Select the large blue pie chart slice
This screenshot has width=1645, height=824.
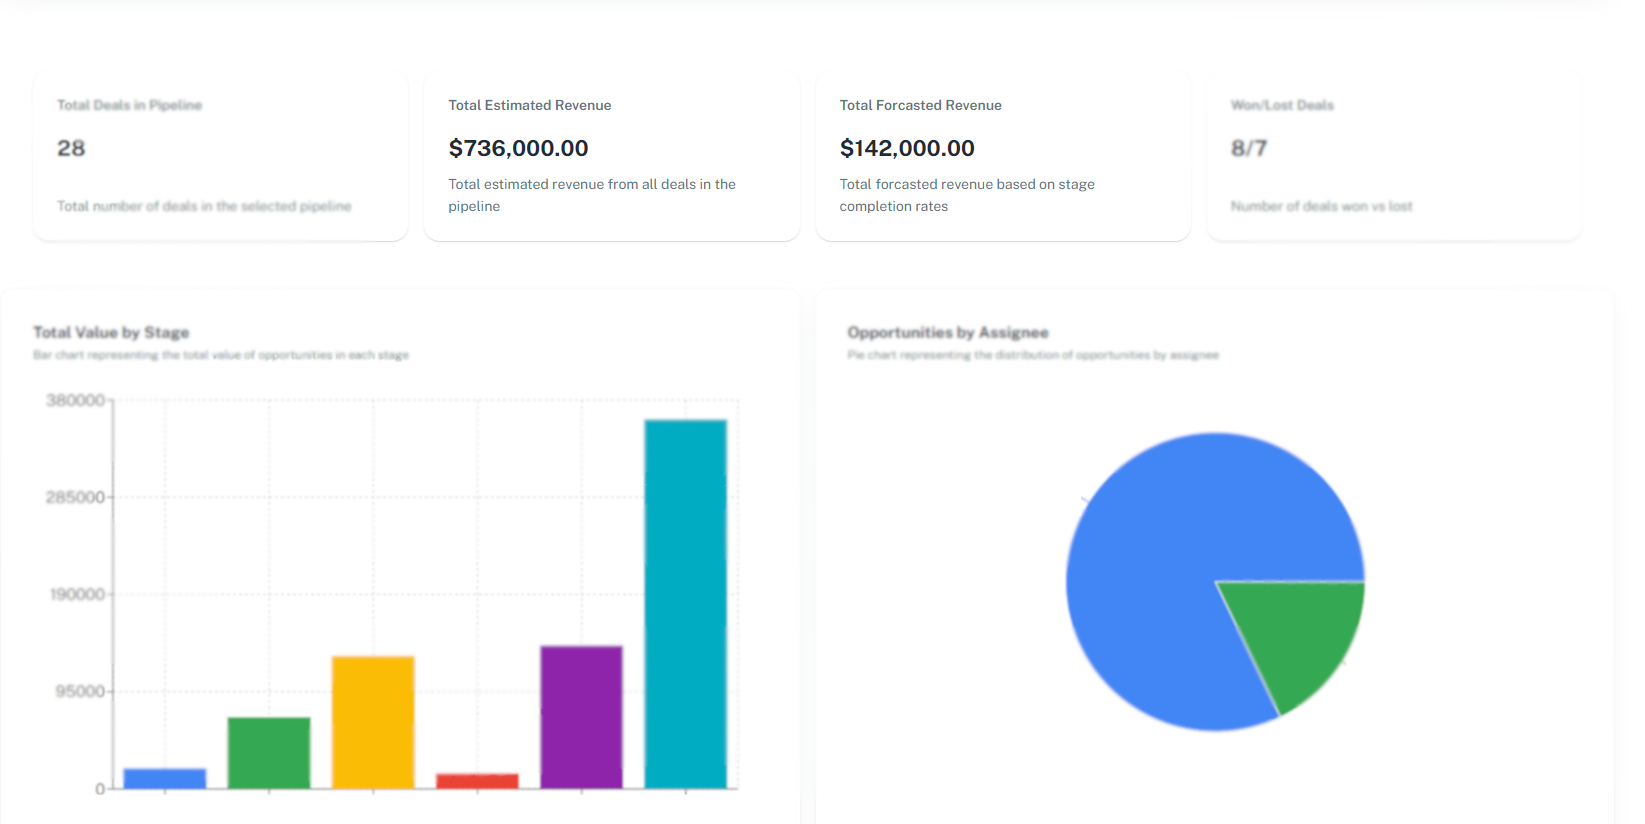(x=1160, y=580)
